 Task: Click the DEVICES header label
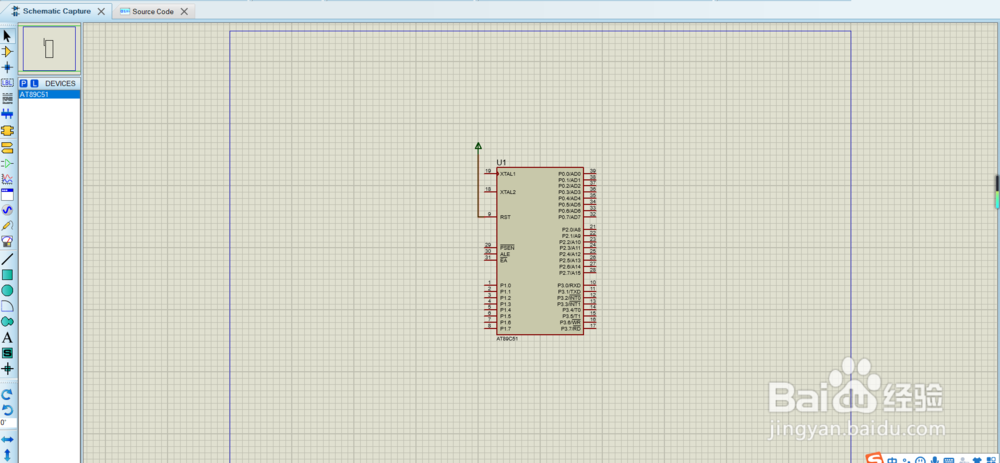[60, 84]
